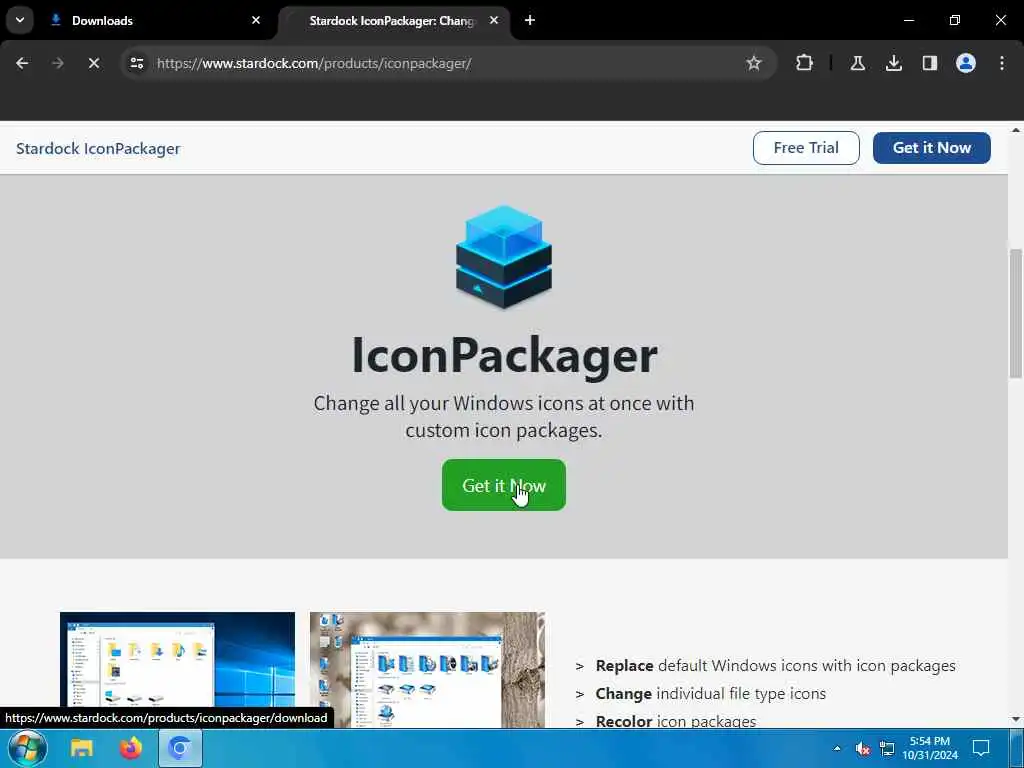Open the Windows Start button
Screen dimensions: 1024x768
[27, 748]
